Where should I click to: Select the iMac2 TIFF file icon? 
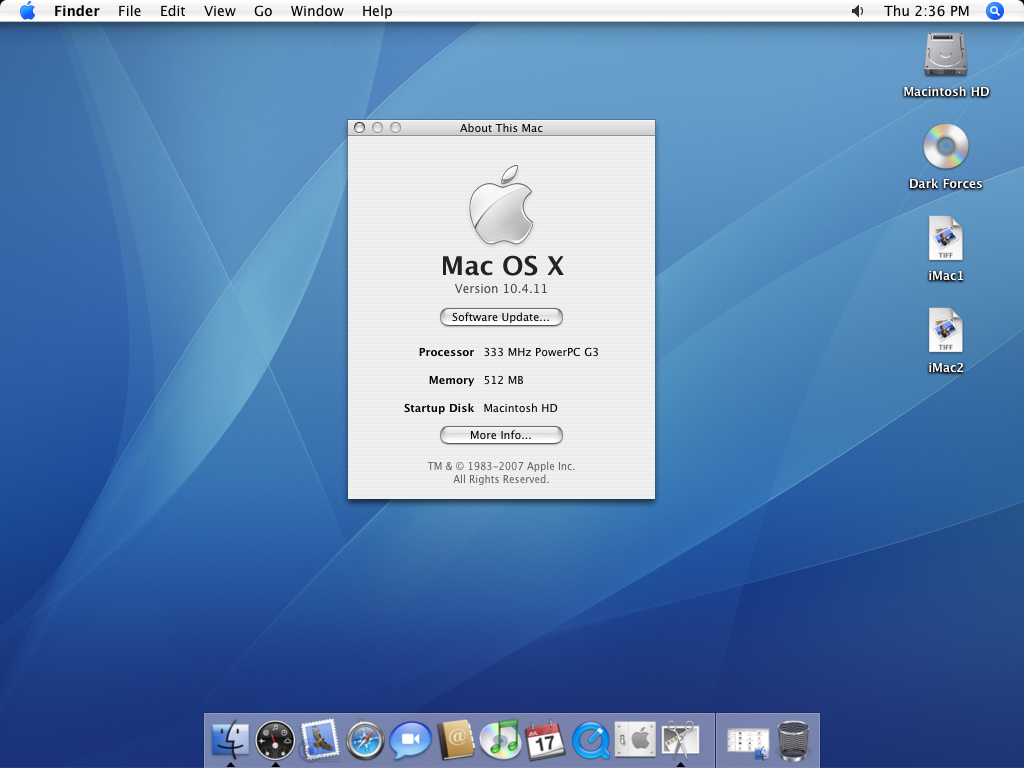click(x=946, y=330)
